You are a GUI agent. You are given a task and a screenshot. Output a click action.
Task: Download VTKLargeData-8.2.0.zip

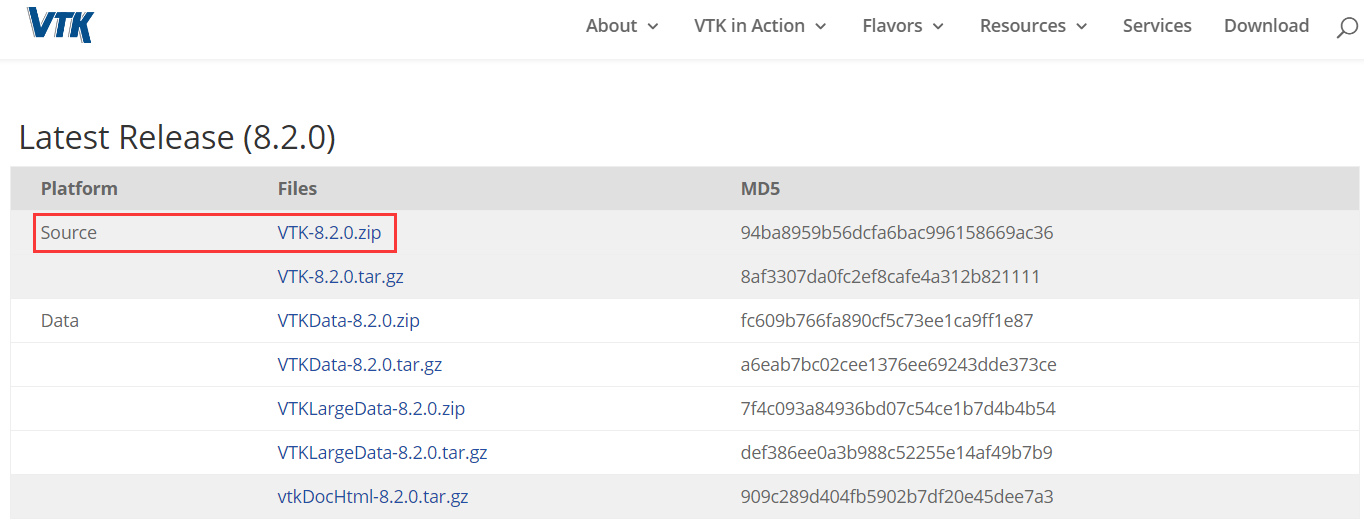371,409
